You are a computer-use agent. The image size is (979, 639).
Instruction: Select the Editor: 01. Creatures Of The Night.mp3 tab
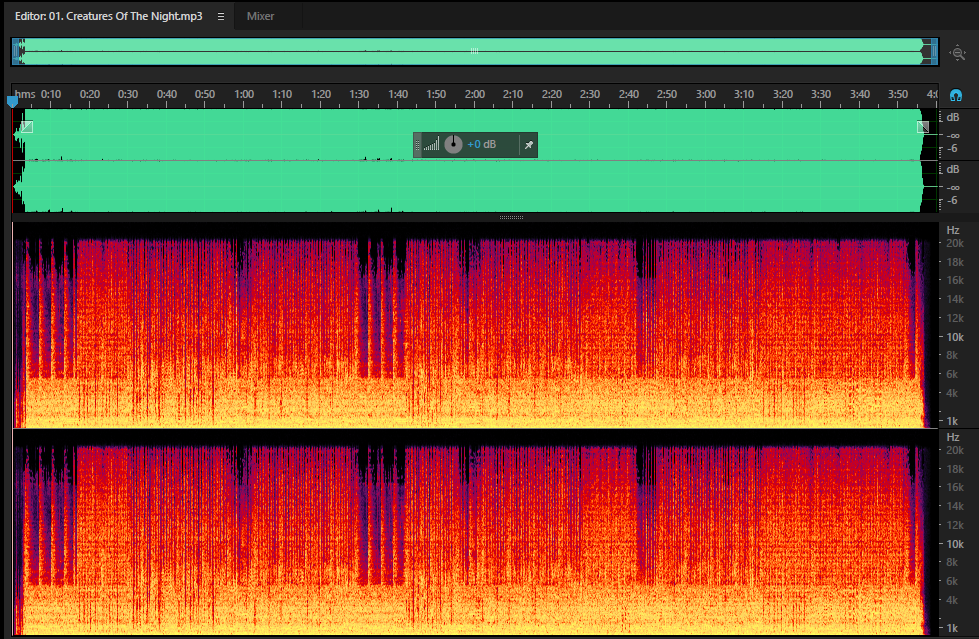(x=109, y=16)
